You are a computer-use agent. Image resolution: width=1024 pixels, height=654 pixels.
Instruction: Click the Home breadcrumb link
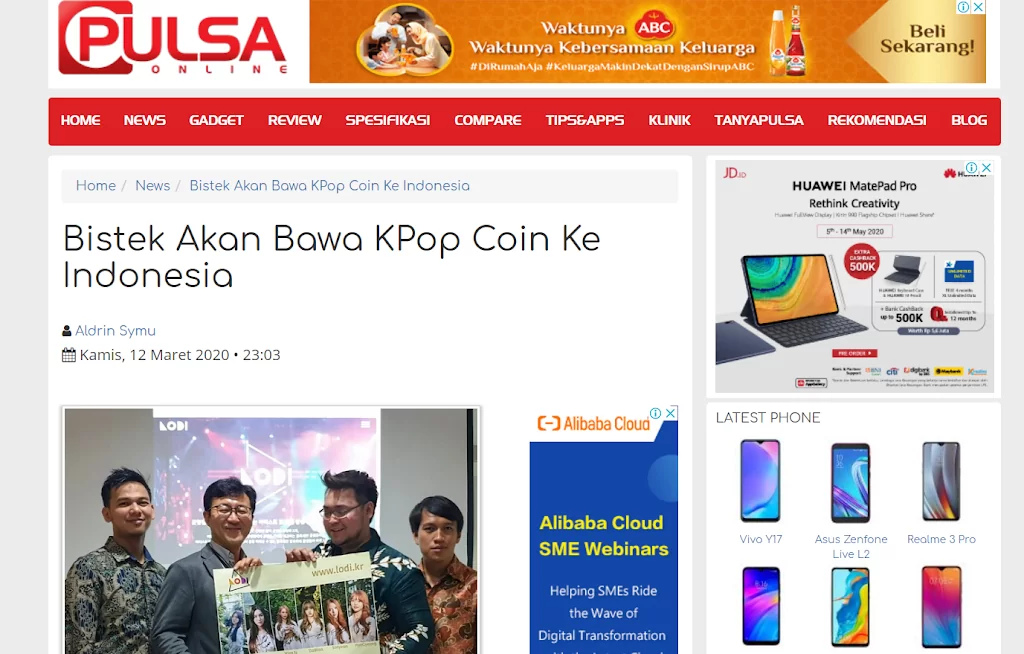(x=95, y=186)
